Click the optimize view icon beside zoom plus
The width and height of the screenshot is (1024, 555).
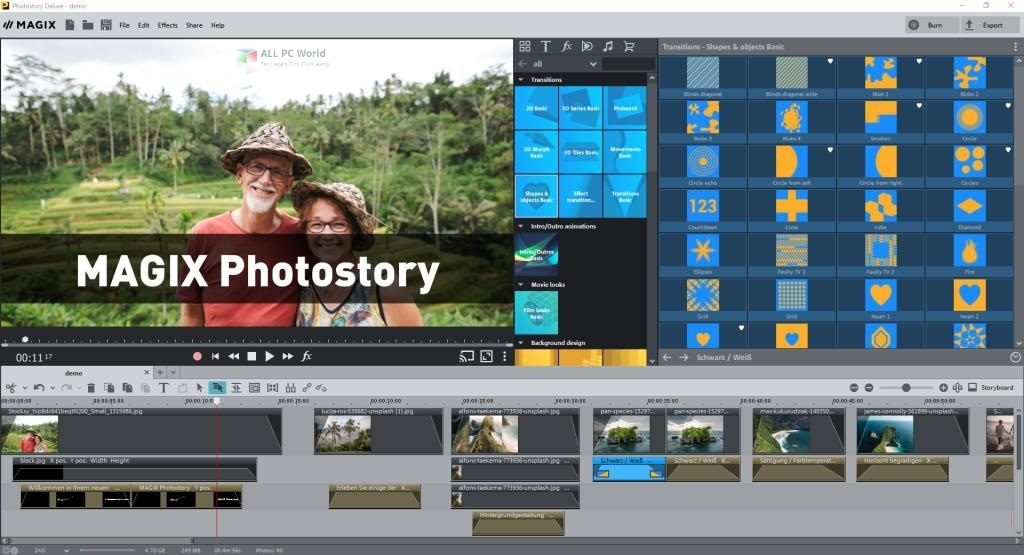click(957, 388)
